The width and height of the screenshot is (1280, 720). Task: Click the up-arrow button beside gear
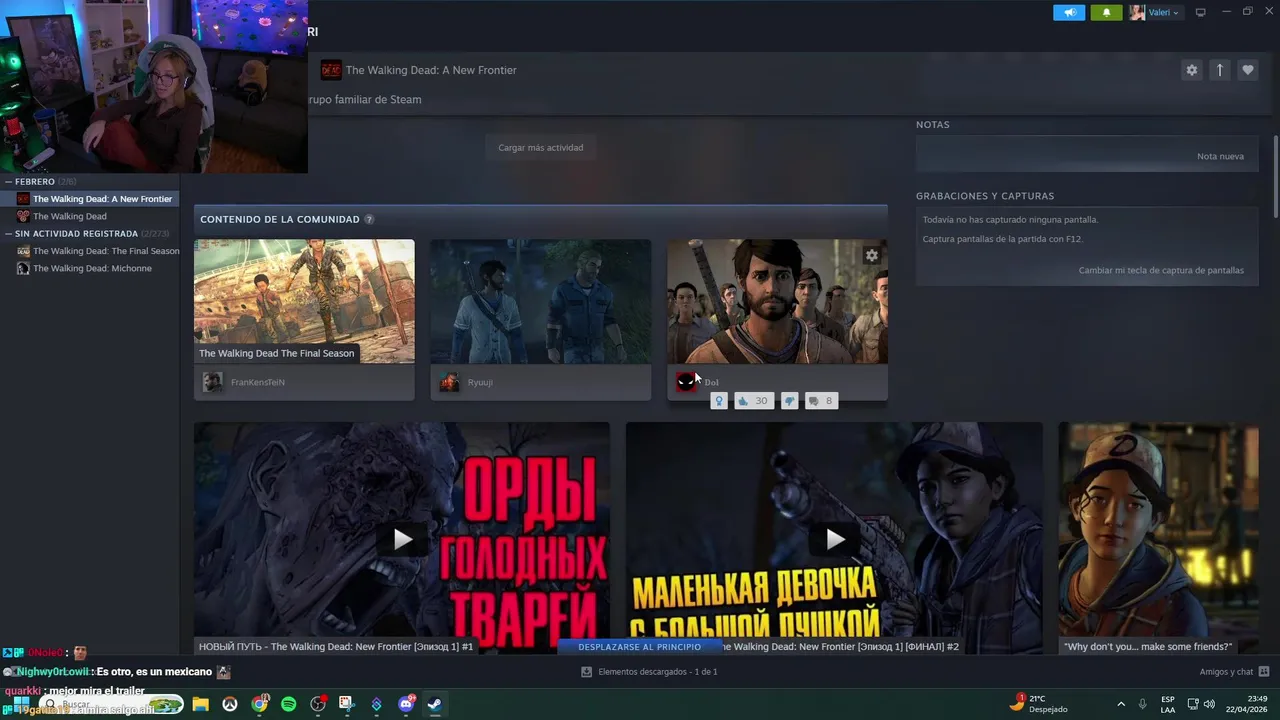point(1219,70)
